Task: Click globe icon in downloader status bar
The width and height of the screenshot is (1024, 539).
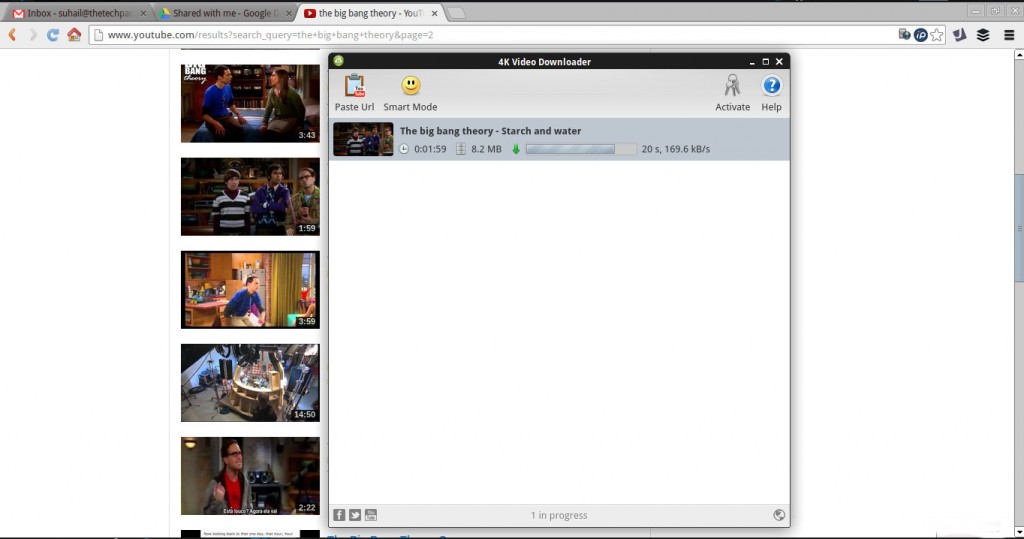Action: tap(778, 515)
